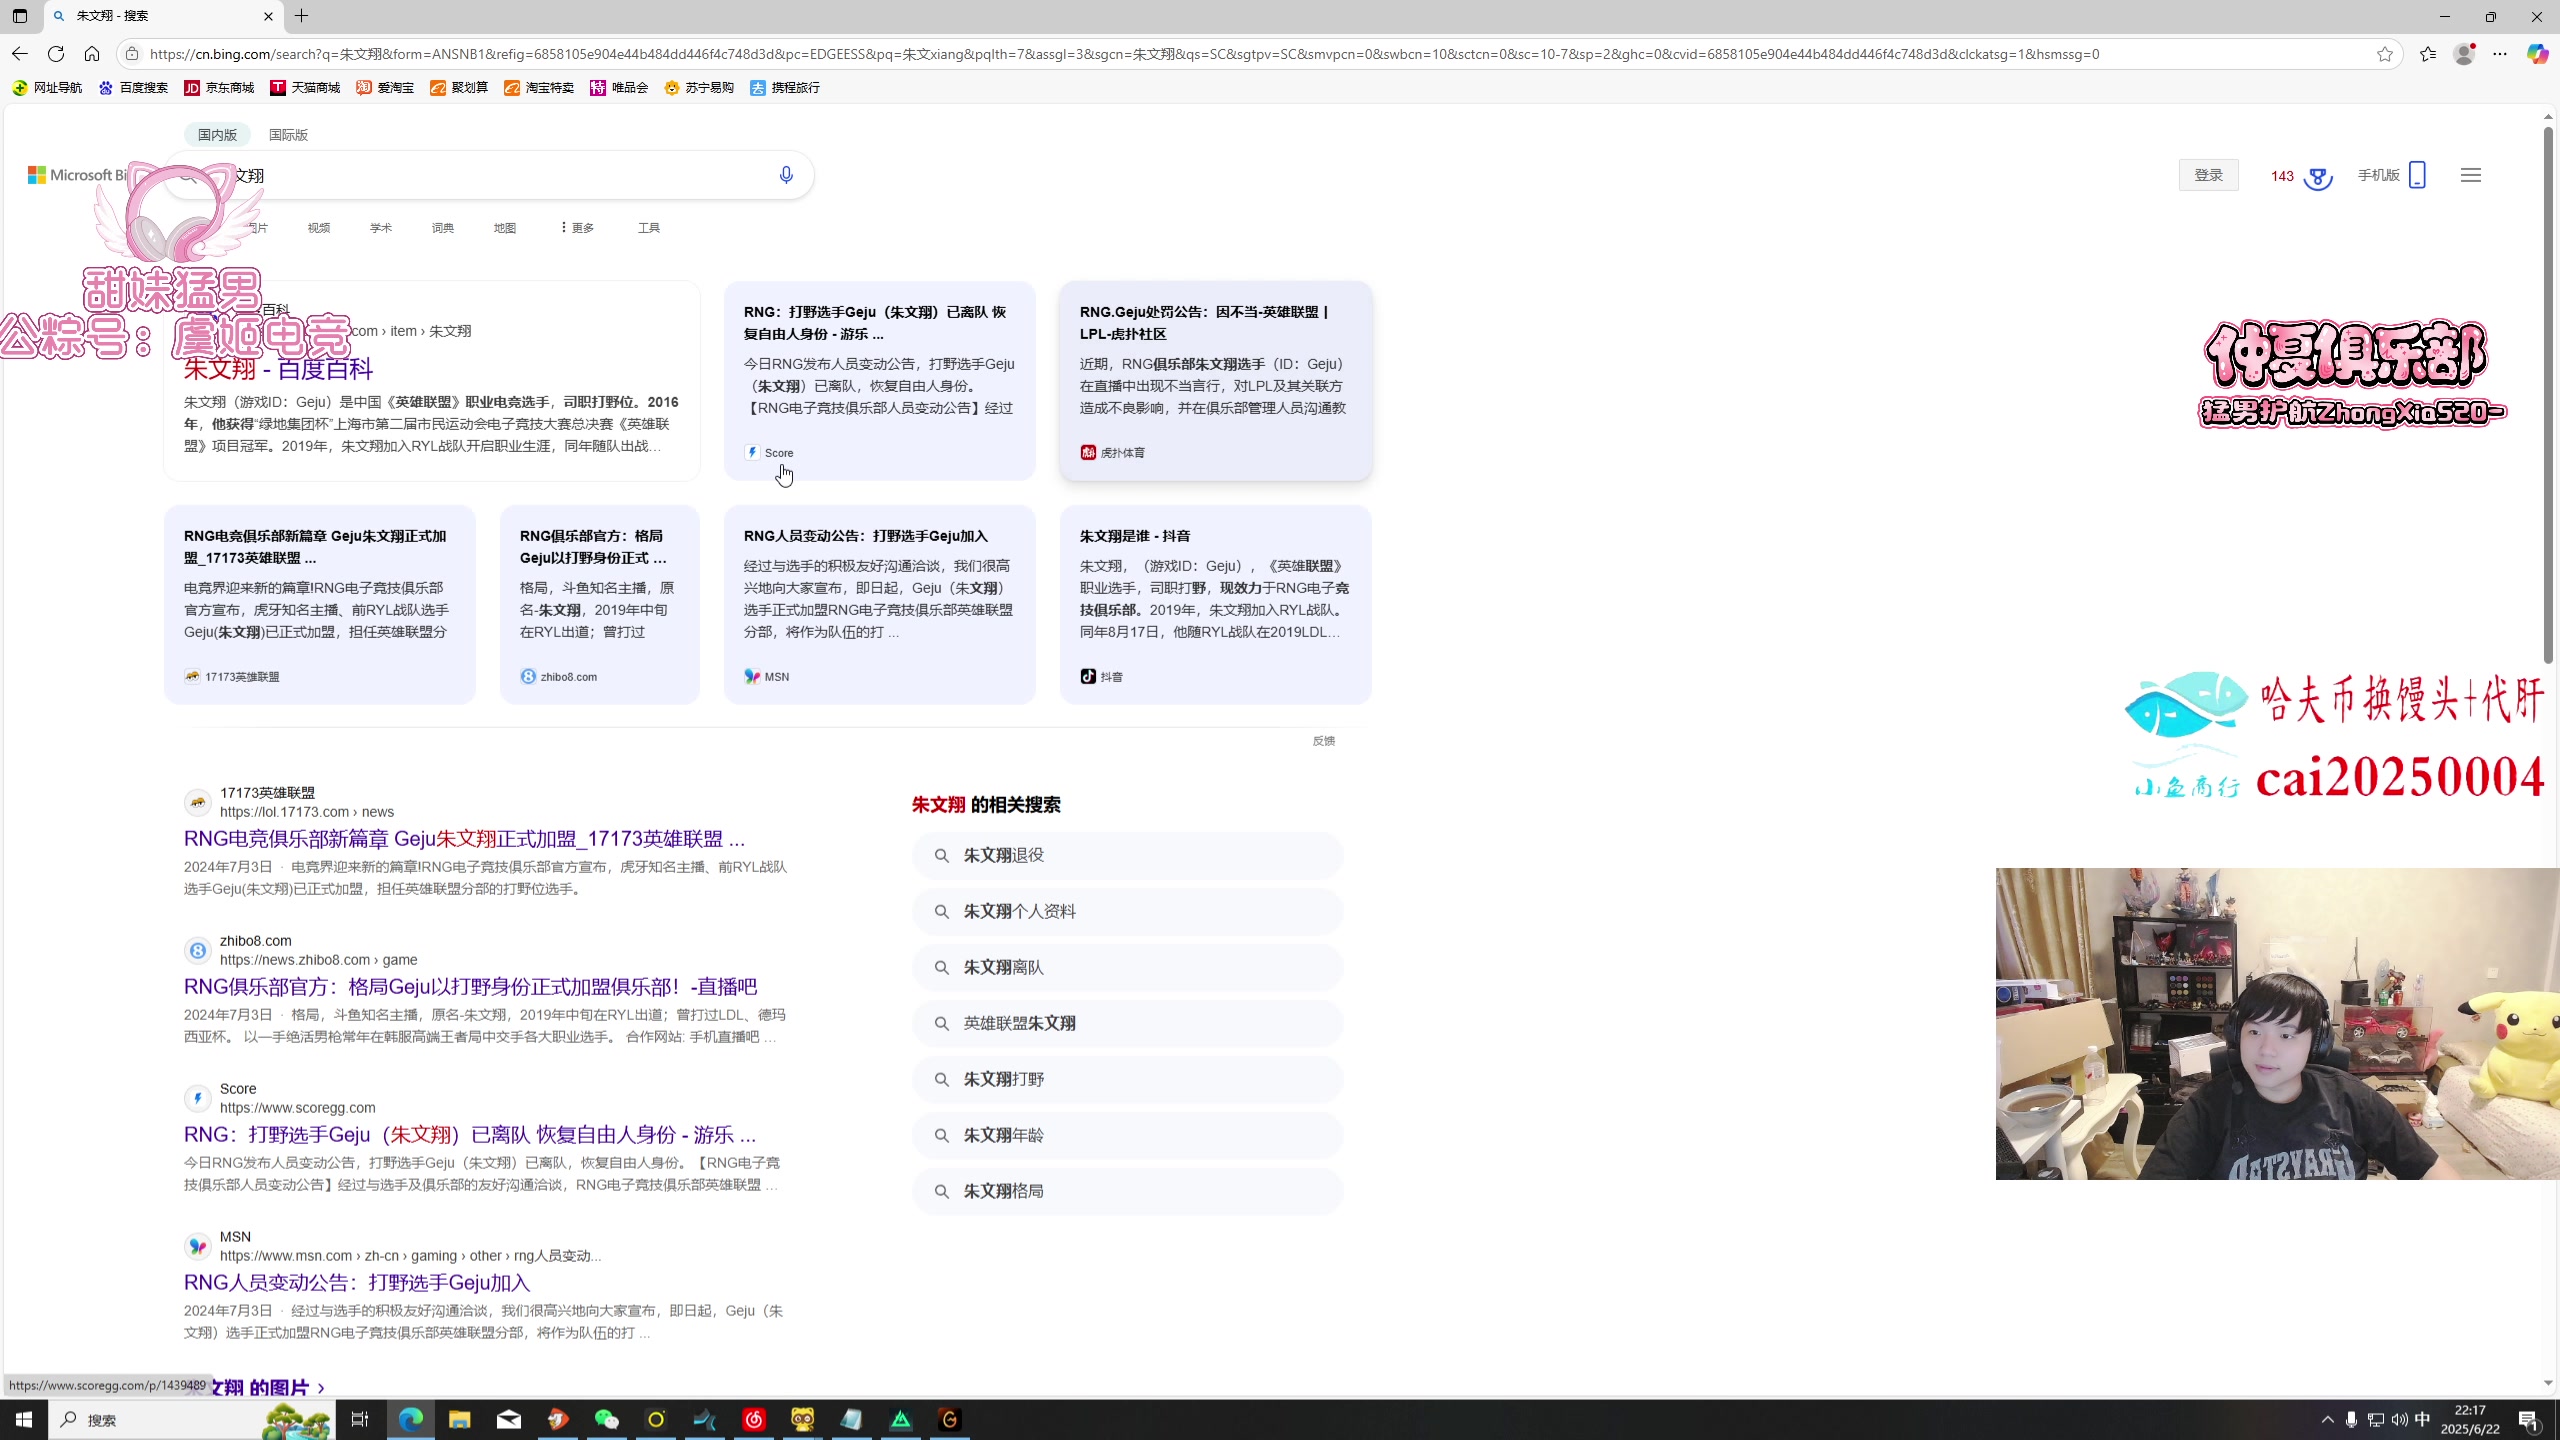2560x1440 pixels.
Task: Add this page to favorites star
Action: coord(2385,54)
